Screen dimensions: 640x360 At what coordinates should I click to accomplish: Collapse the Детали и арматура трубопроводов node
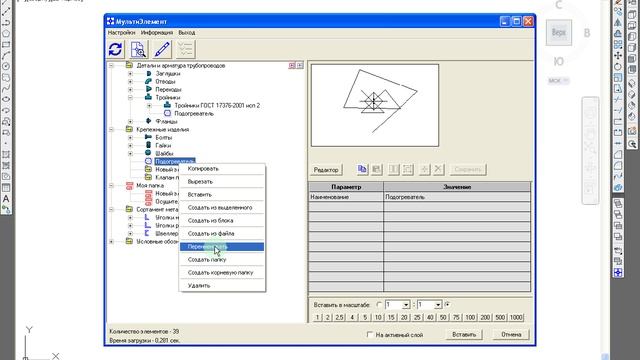pyautogui.click(x=111, y=65)
